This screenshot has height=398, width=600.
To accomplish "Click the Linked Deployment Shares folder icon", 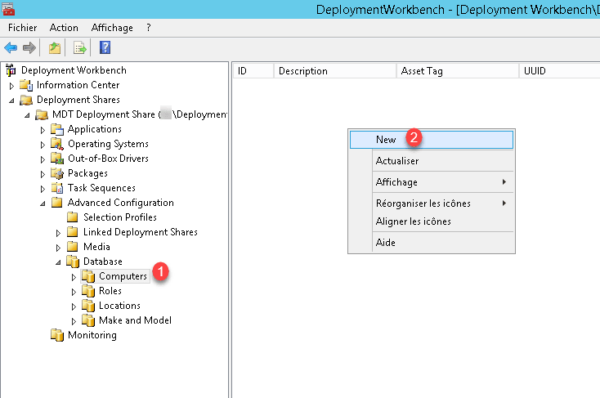I will tap(73, 232).
